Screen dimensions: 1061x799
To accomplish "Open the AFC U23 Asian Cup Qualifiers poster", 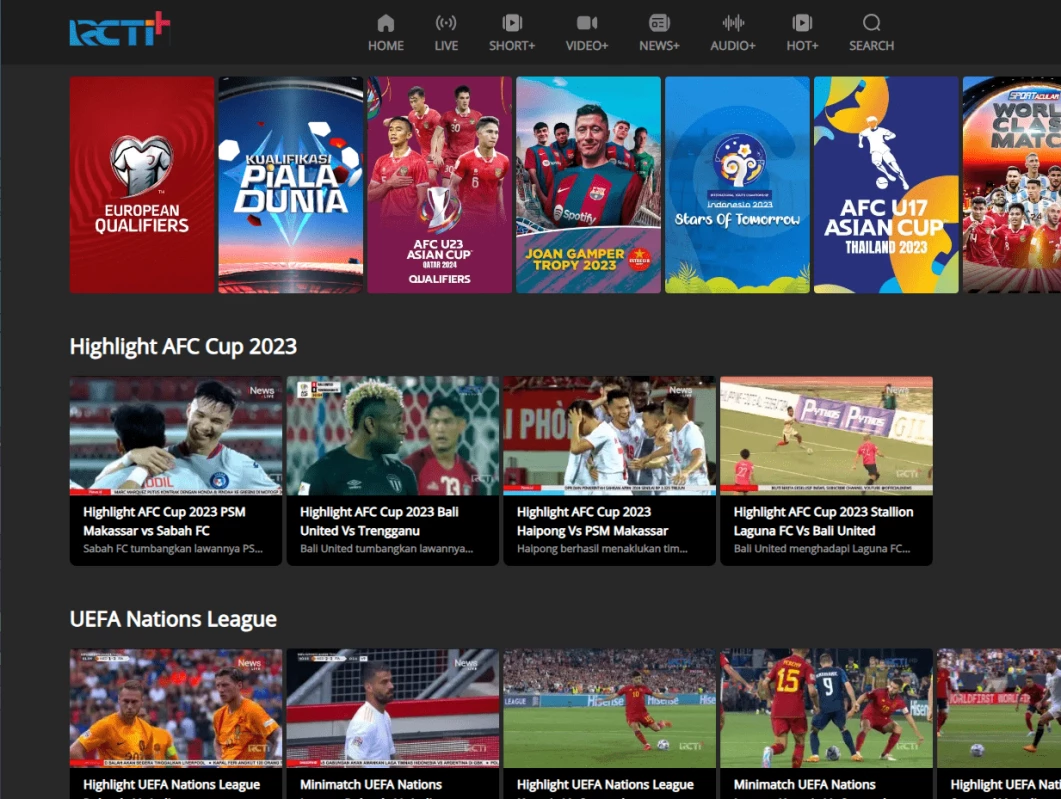I will tap(440, 185).
